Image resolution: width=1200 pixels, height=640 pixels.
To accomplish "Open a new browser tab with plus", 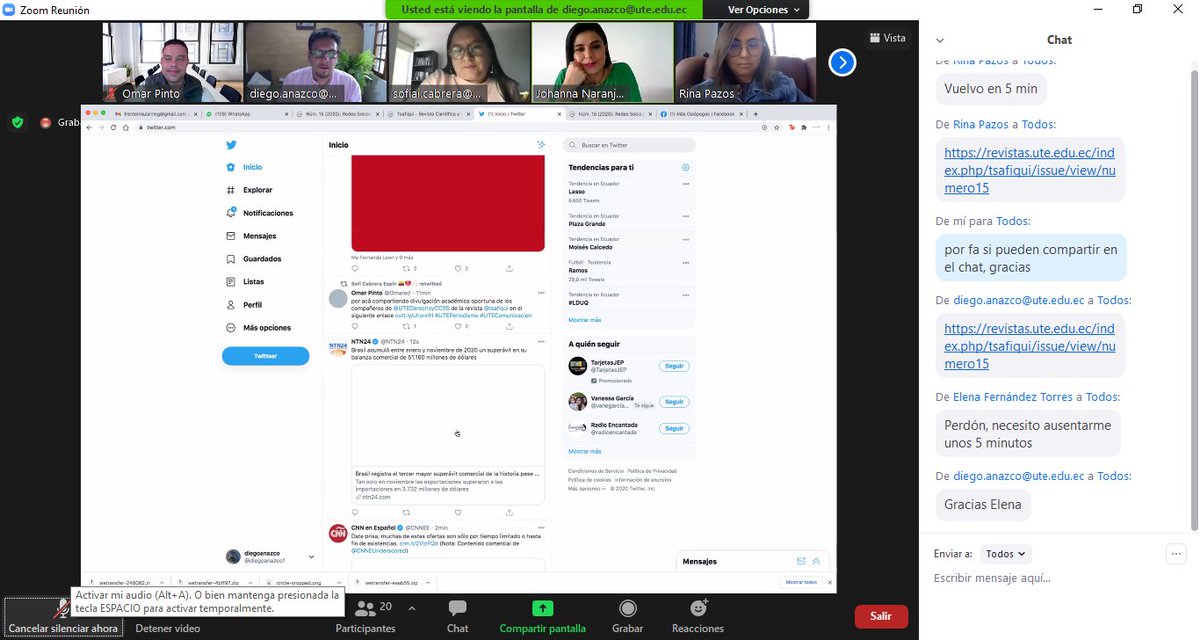I will click(x=754, y=115).
